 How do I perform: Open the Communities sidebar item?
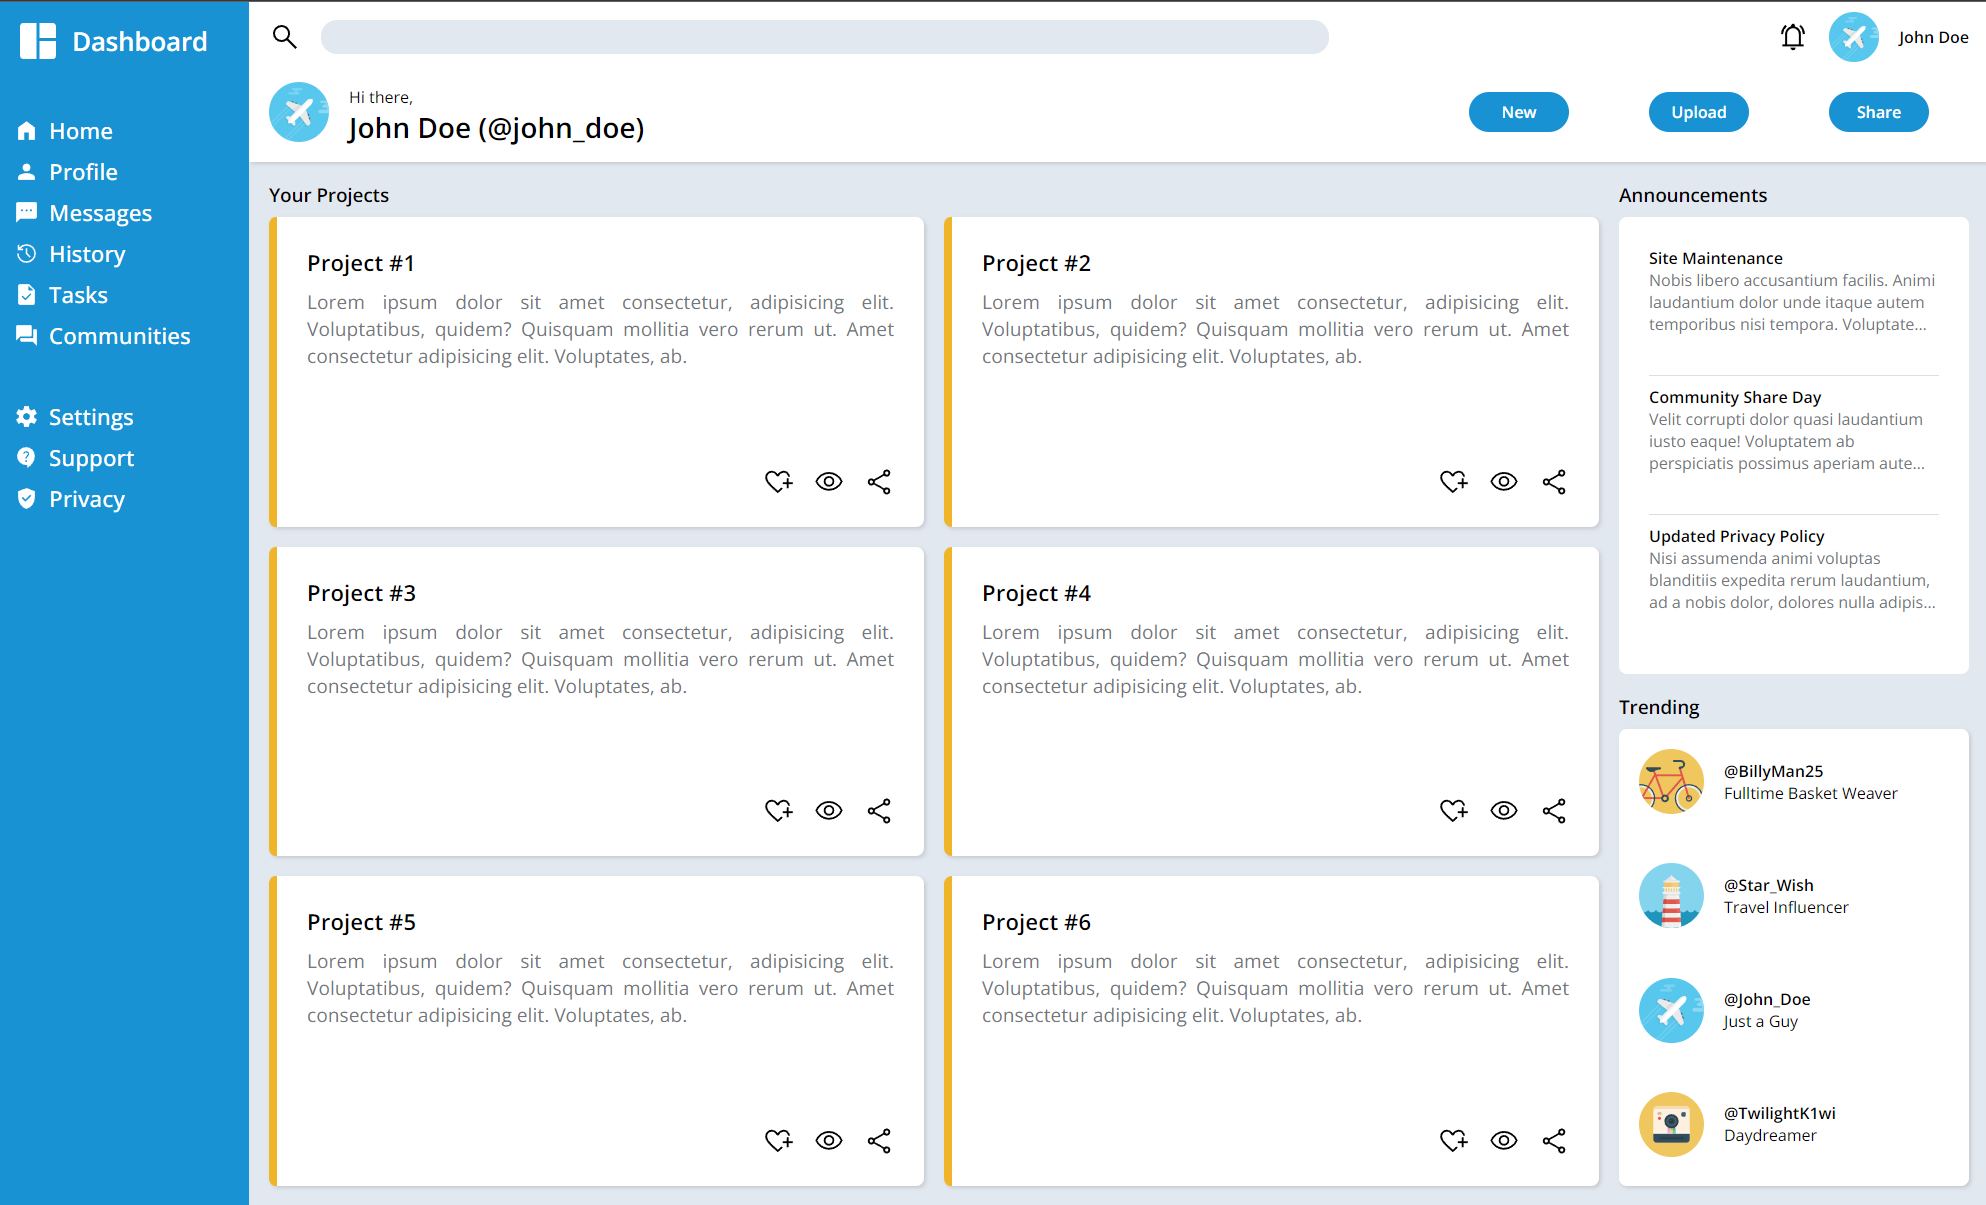[x=121, y=335]
